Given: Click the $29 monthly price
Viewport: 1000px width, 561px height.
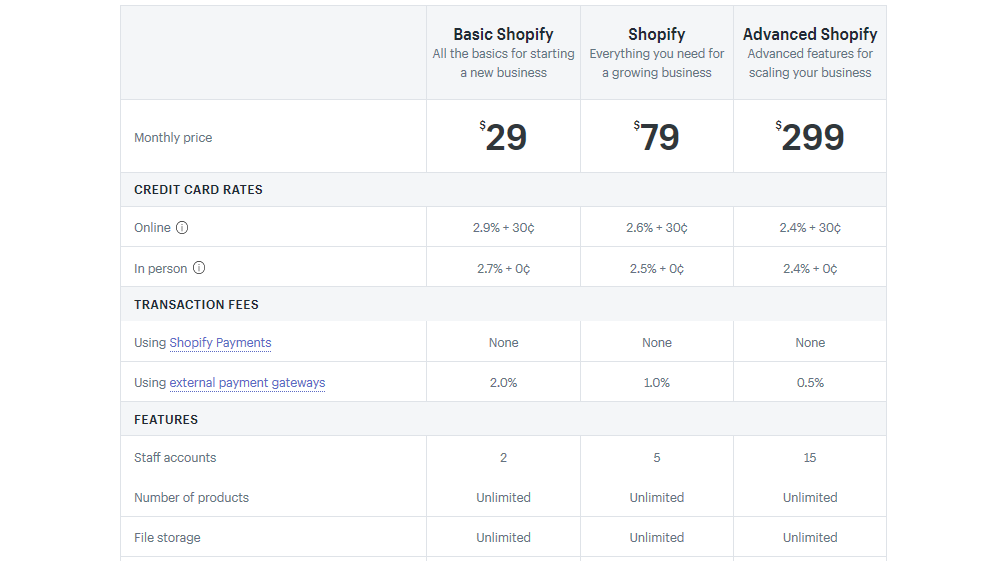Looking at the screenshot, I should (503, 136).
